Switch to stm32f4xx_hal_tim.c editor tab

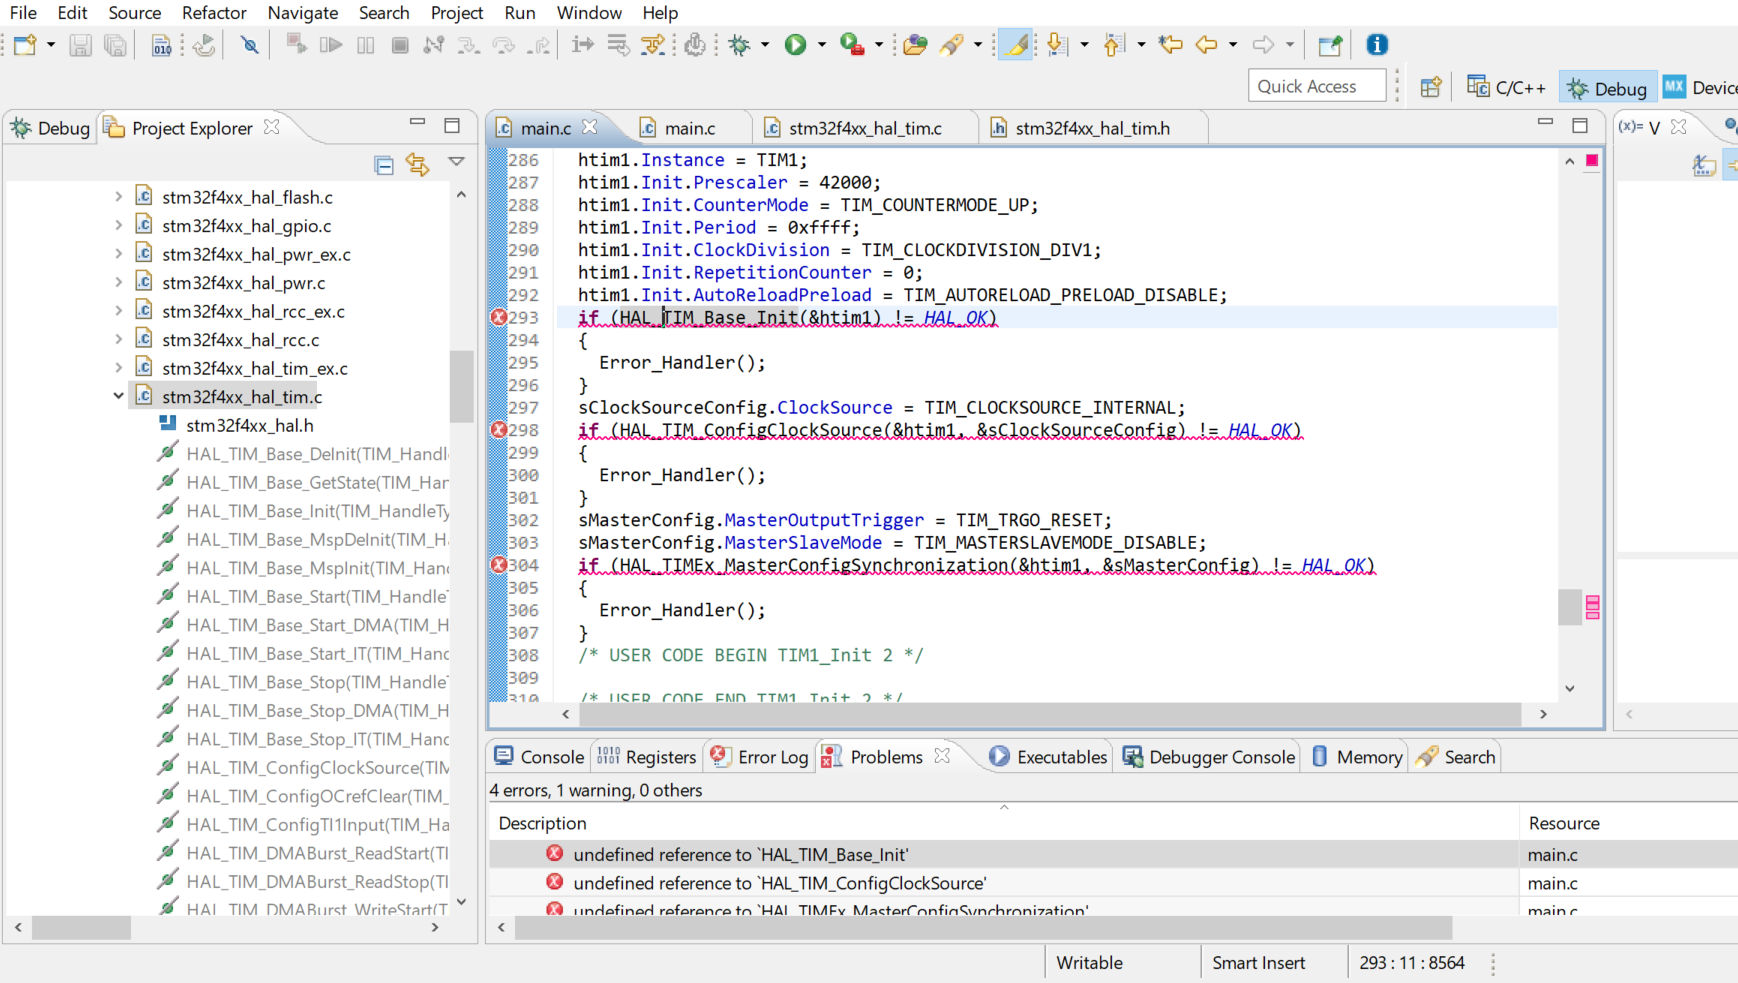pos(853,128)
